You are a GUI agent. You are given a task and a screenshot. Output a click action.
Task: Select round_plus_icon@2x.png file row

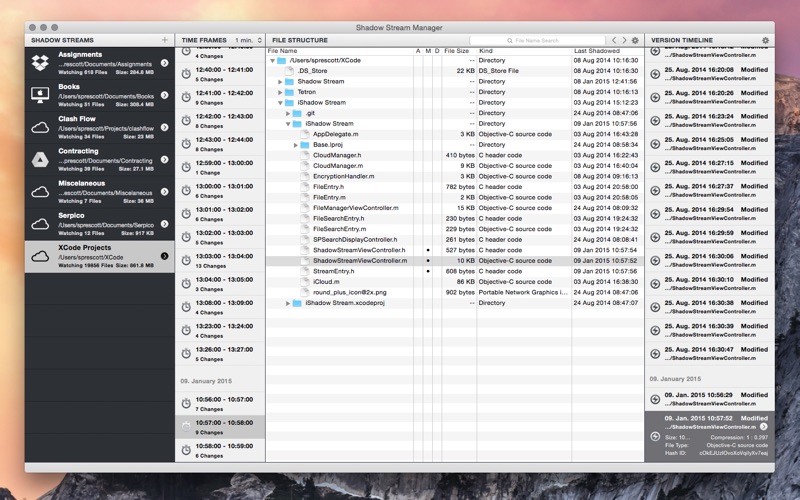click(x=455, y=292)
